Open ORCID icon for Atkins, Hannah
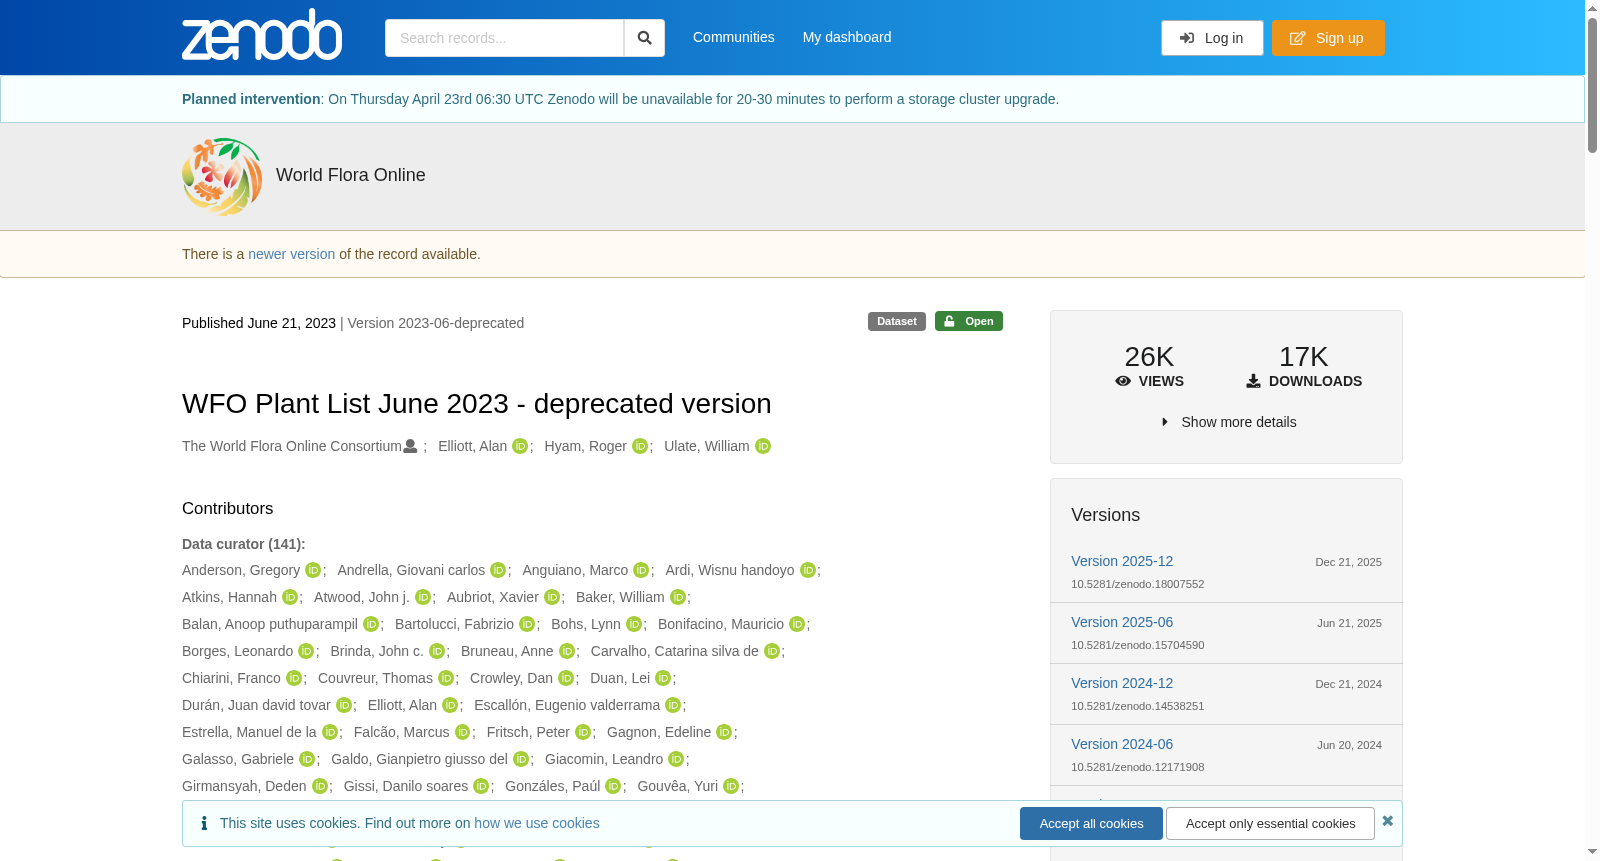 pyautogui.click(x=290, y=597)
